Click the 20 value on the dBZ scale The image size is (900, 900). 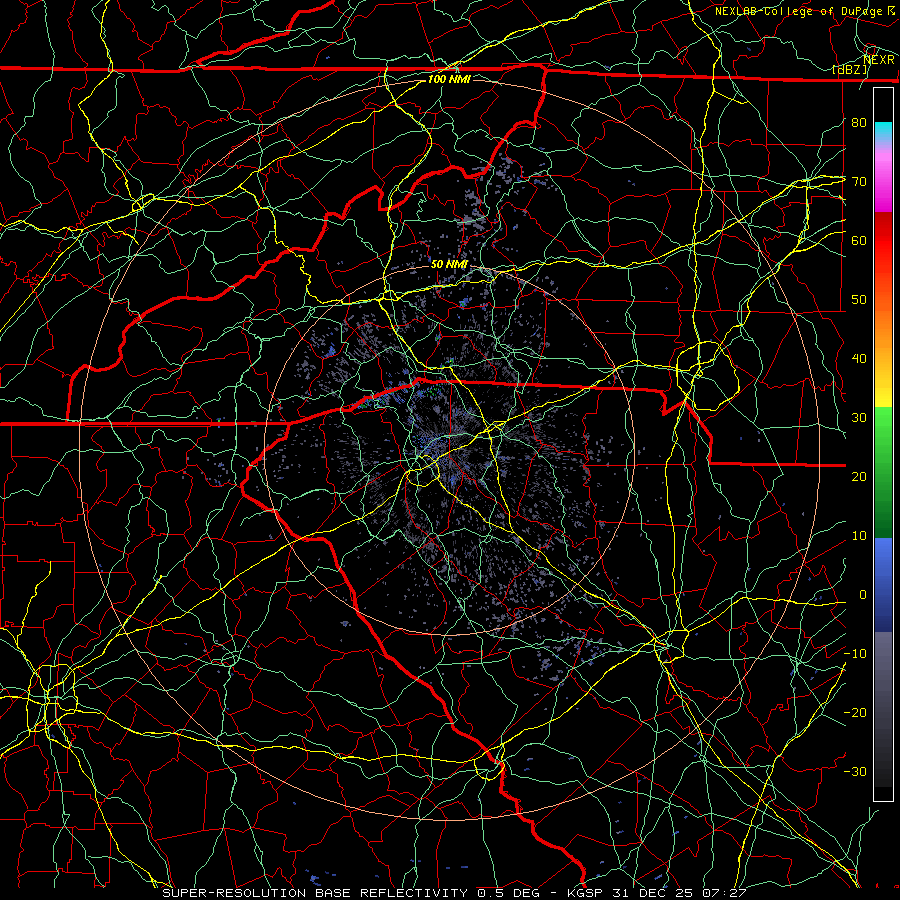(859, 477)
